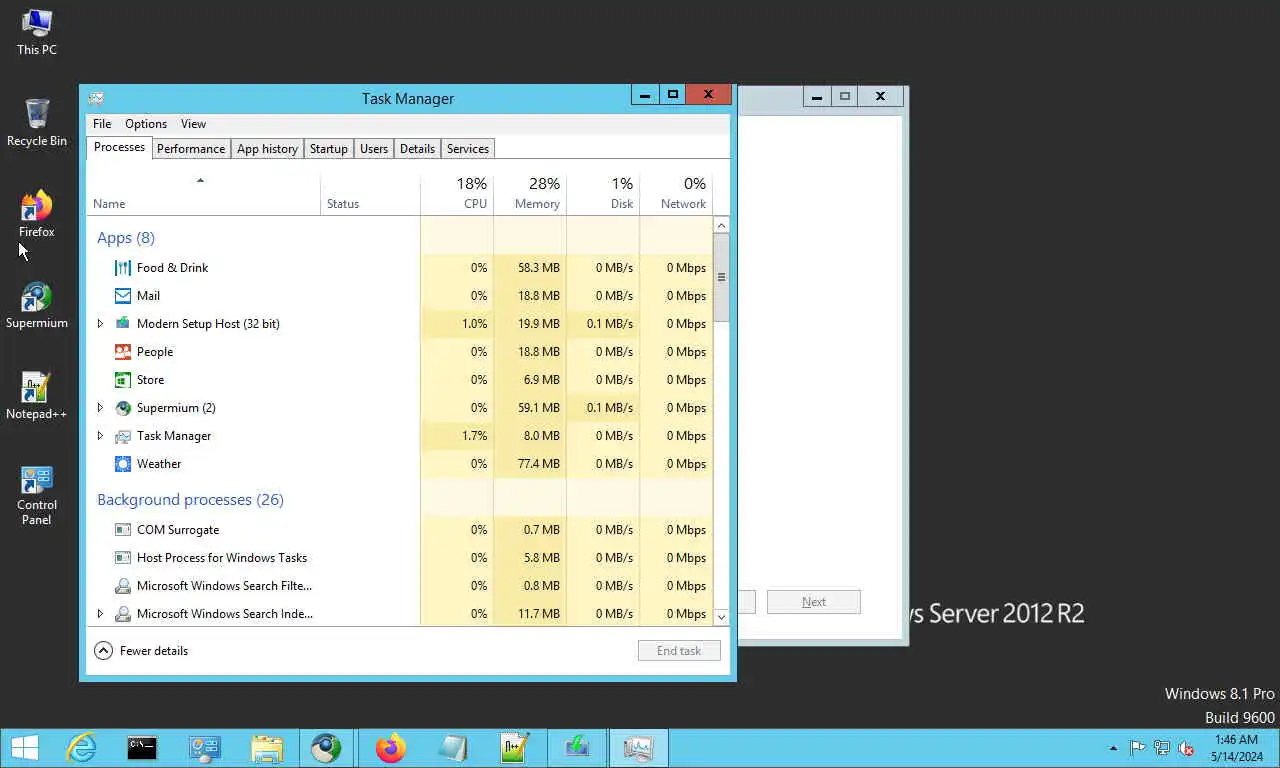The width and height of the screenshot is (1280, 768).
Task: Click Microsoft Windows Search Indexer icon
Action: (123, 614)
